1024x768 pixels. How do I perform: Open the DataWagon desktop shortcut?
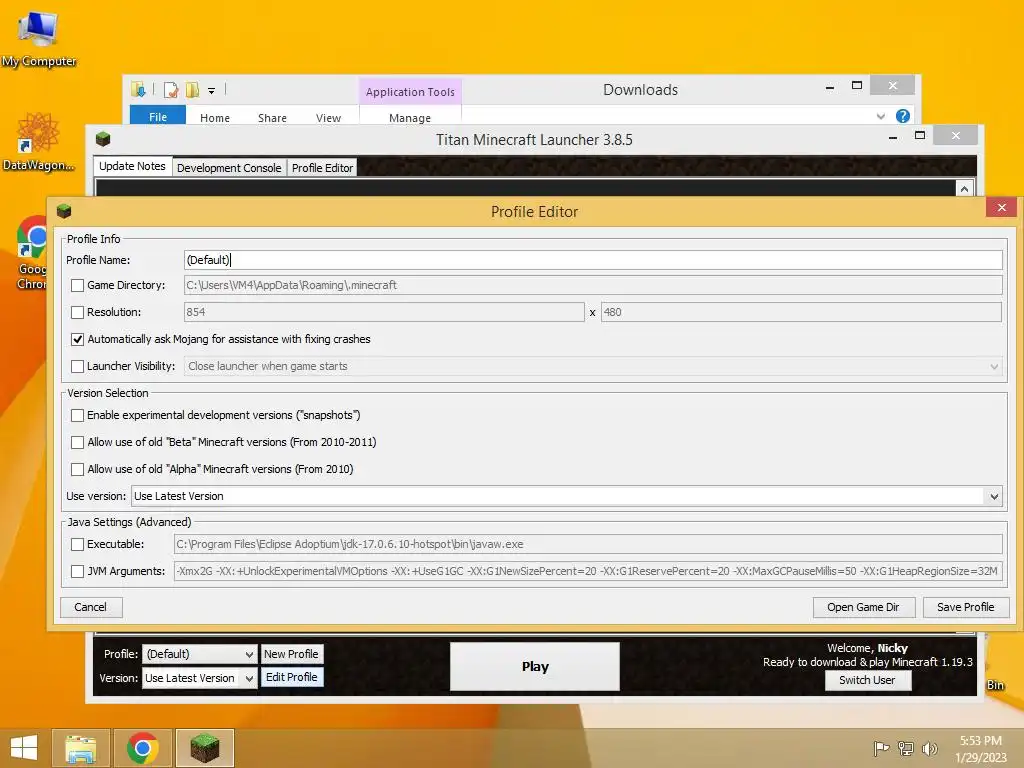38,141
